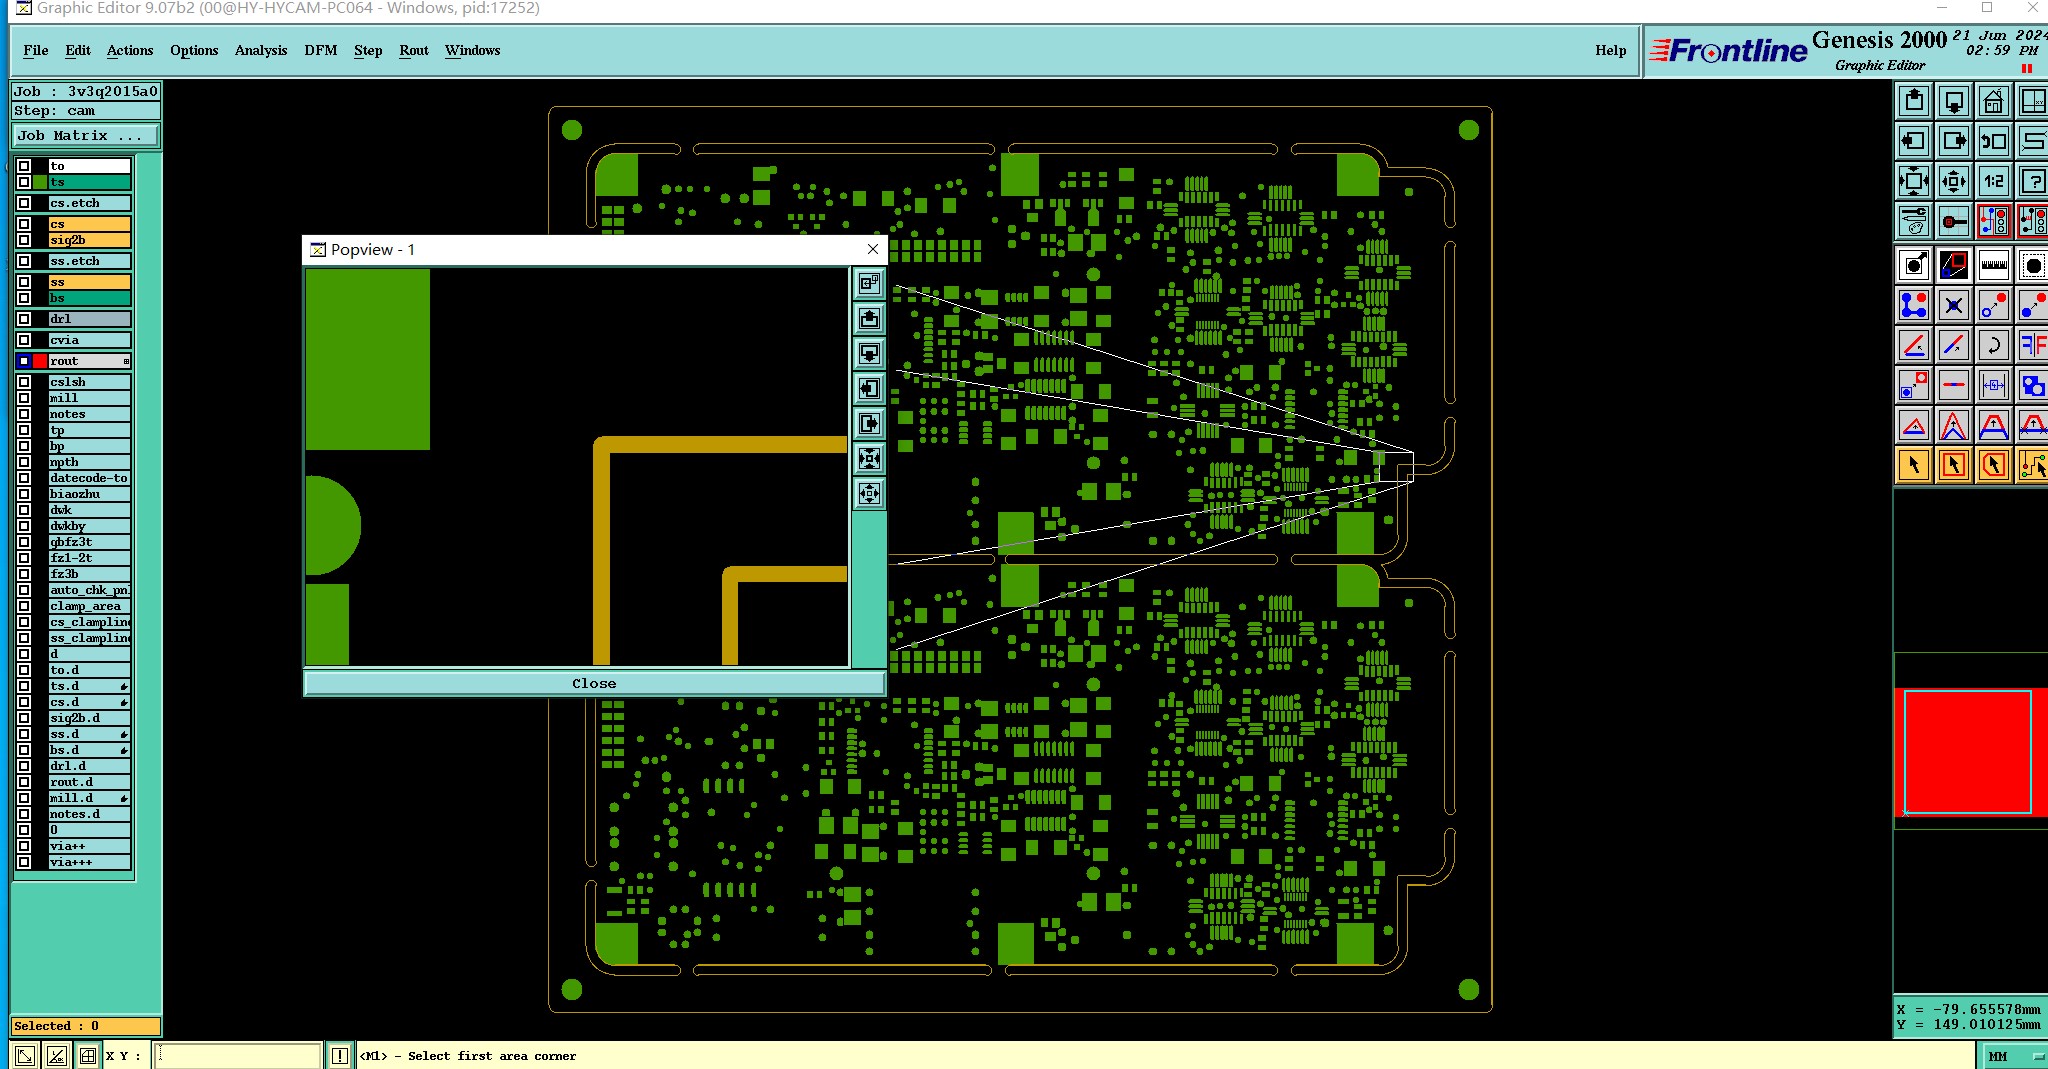Toggle checkbox for layer 'ss.etch'

24,261
